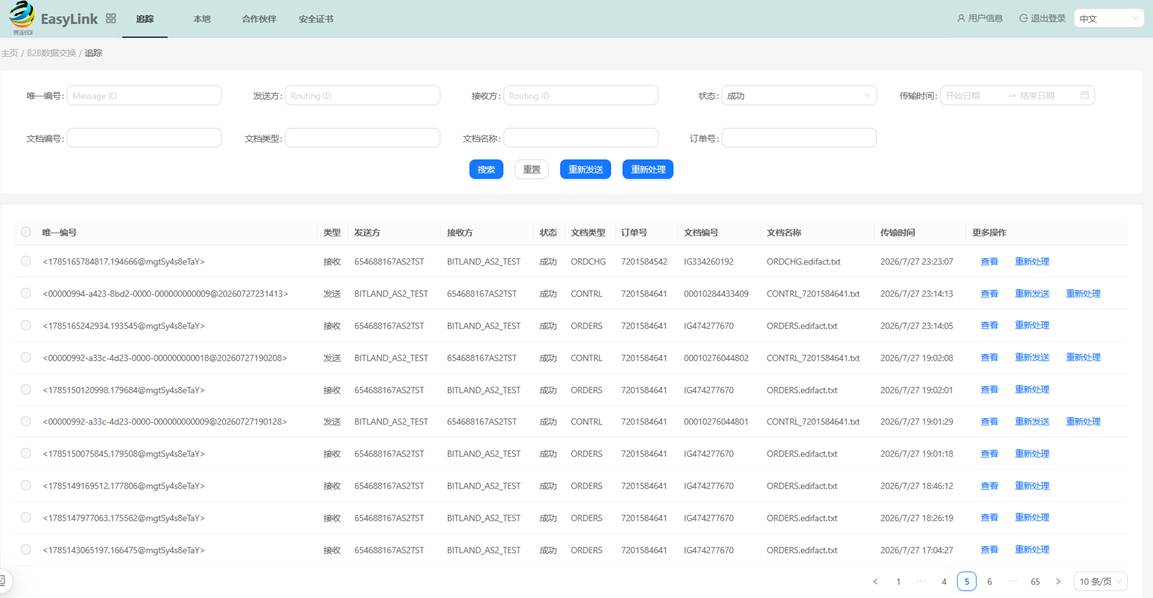The width and height of the screenshot is (1153, 598).
Task: Open user info (用户信息)
Action: [979, 18]
